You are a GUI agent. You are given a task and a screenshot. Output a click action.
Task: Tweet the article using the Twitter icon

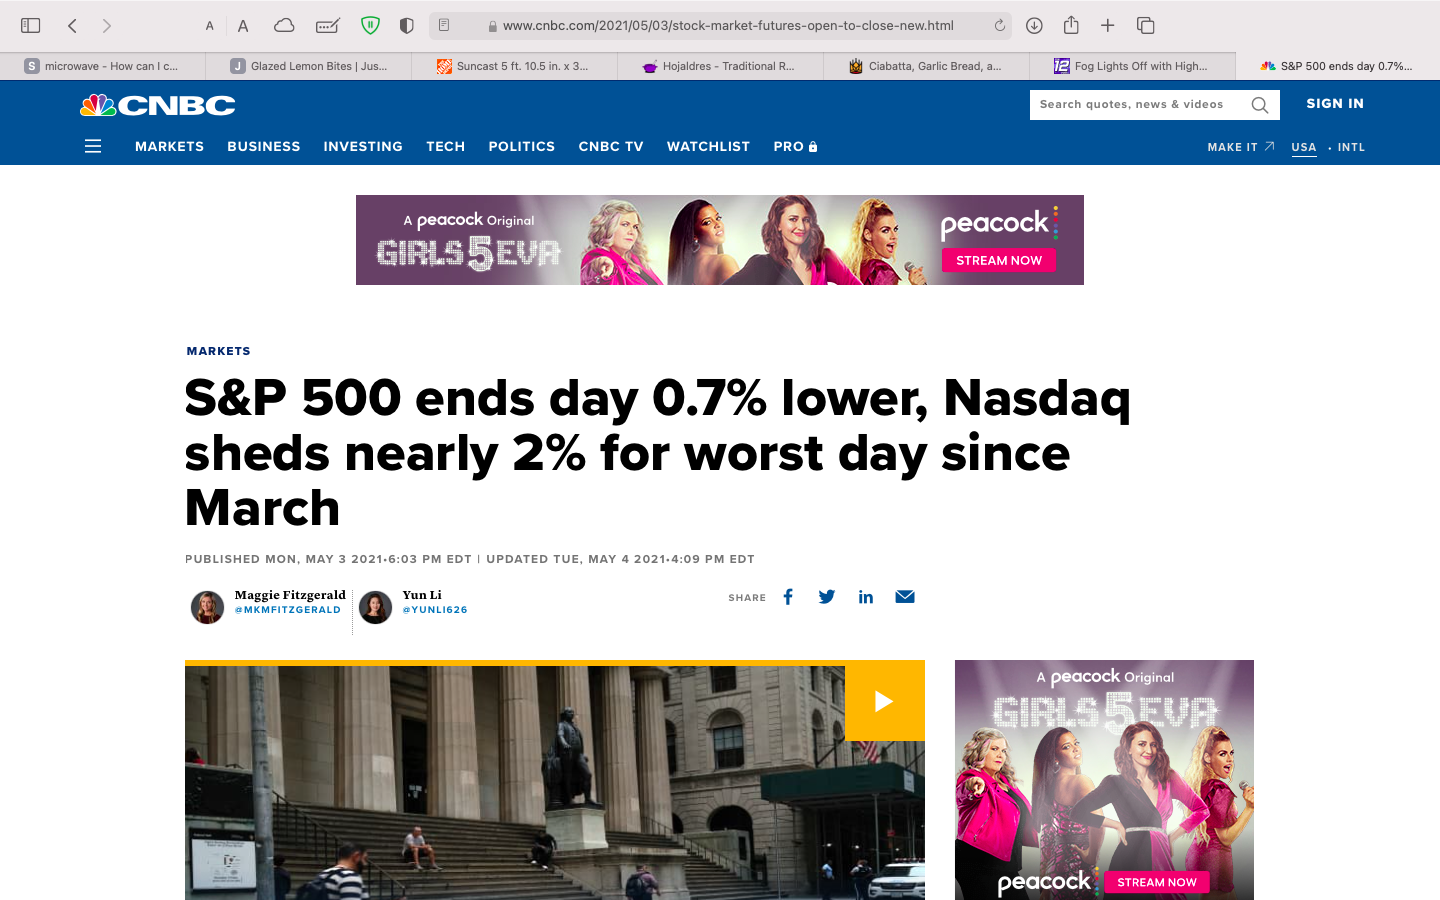point(826,596)
